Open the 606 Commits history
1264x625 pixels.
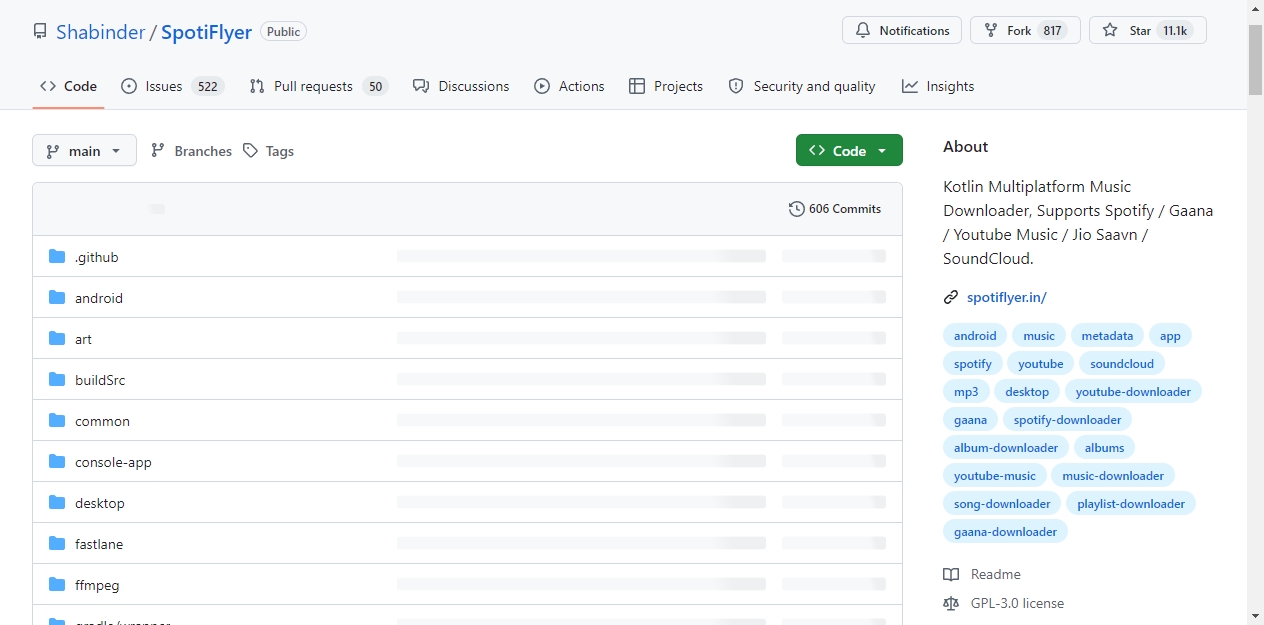pyautogui.click(x=835, y=209)
